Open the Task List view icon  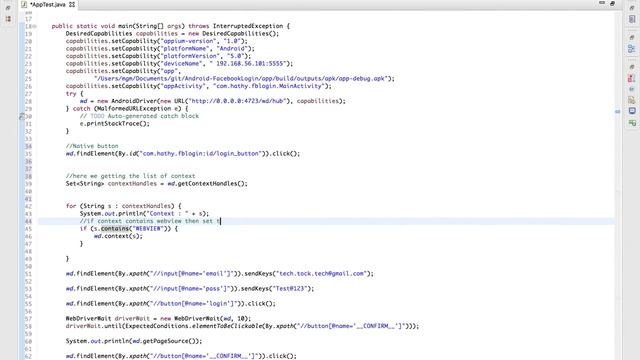tap(632, 19)
